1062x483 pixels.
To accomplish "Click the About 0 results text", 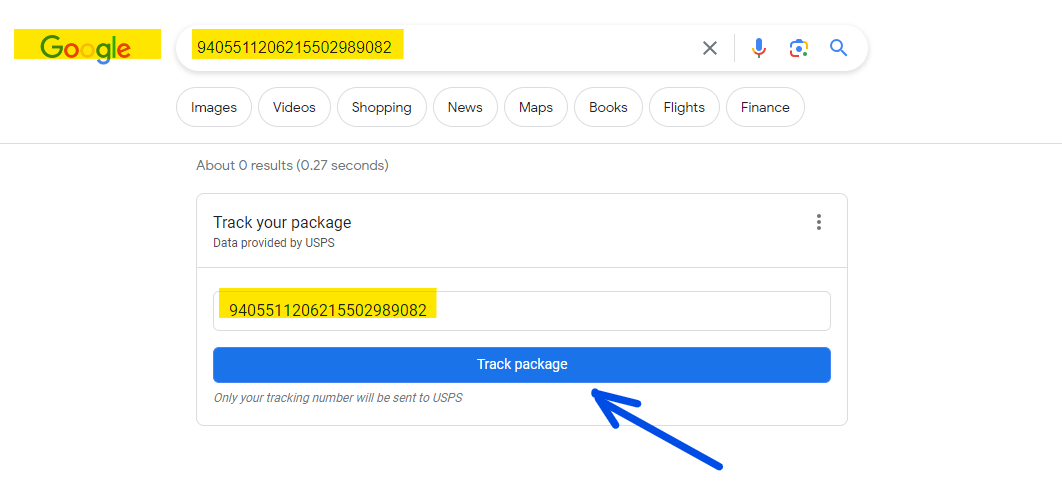I will [293, 165].
